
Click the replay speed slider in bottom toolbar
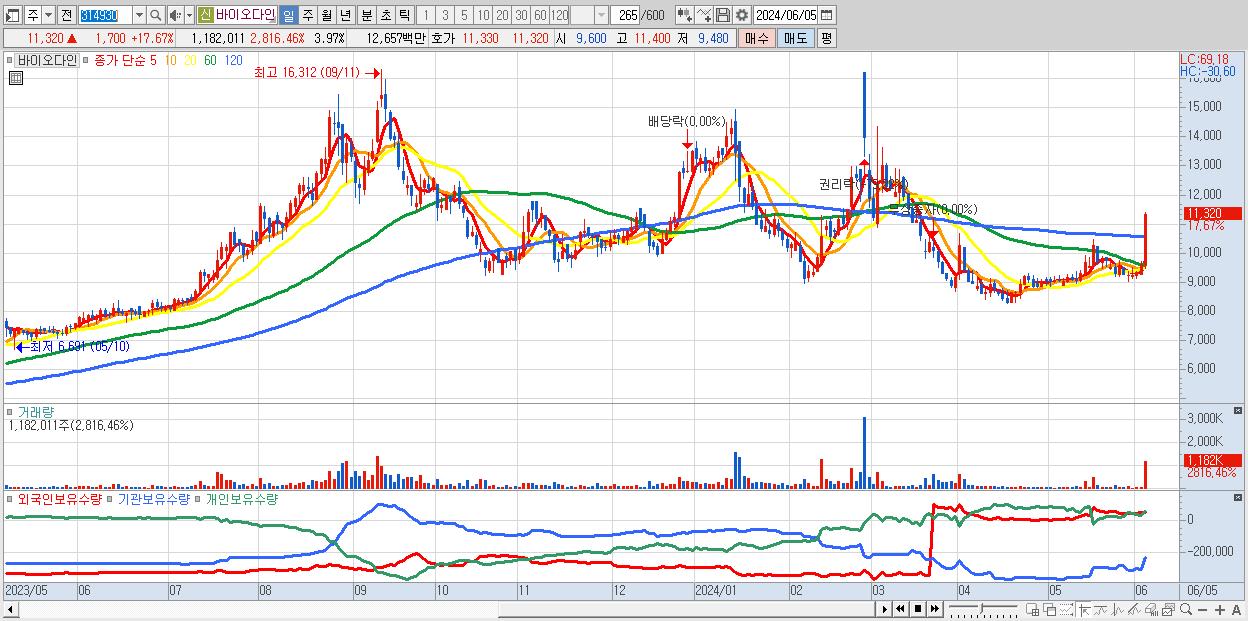pyautogui.click(x=982, y=609)
